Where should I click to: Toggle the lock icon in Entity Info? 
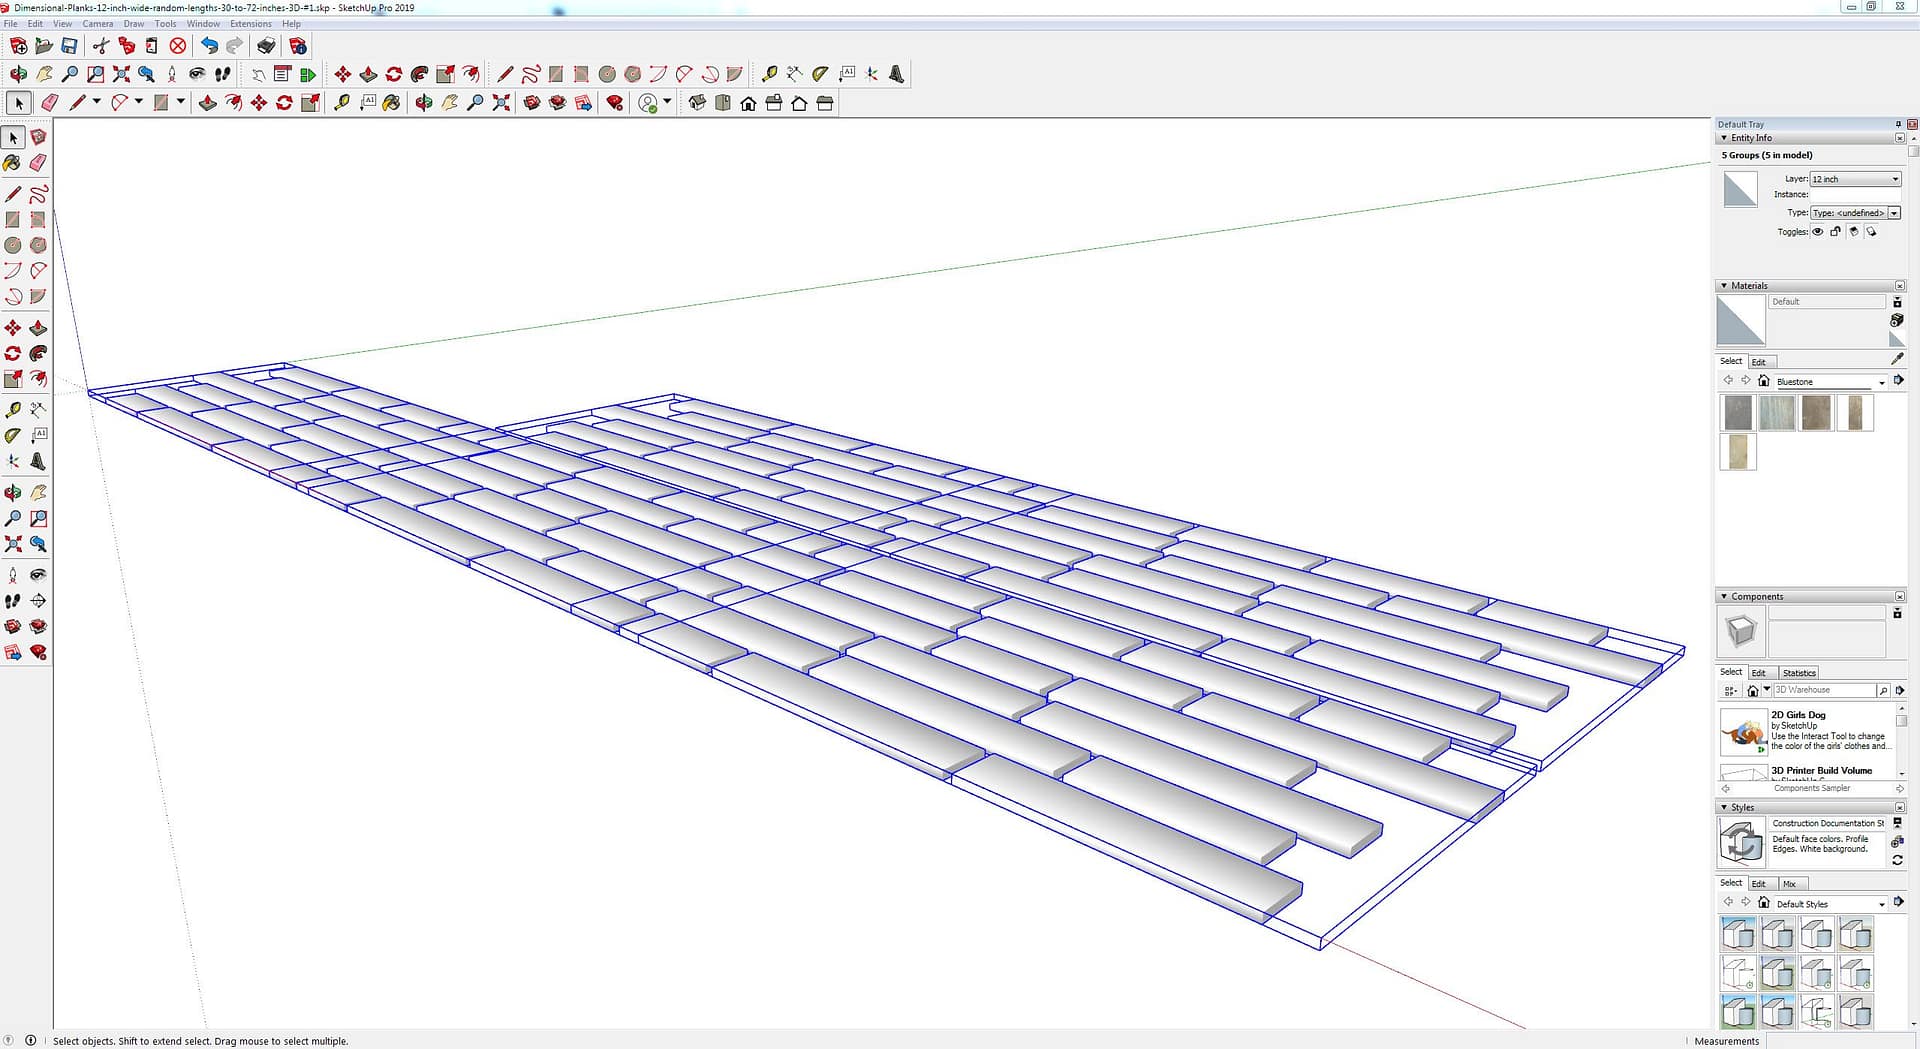1835,232
